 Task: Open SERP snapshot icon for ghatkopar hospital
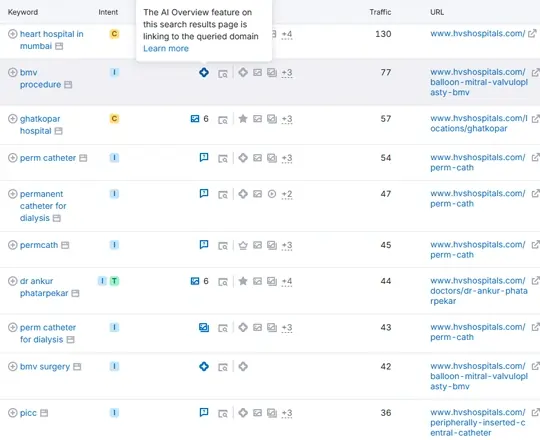click(x=223, y=120)
